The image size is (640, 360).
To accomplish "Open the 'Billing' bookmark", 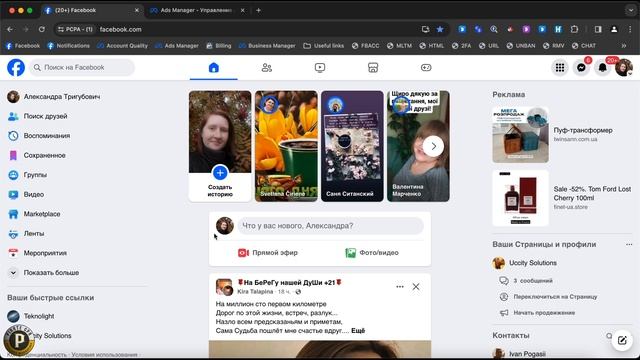I will (219, 46).
